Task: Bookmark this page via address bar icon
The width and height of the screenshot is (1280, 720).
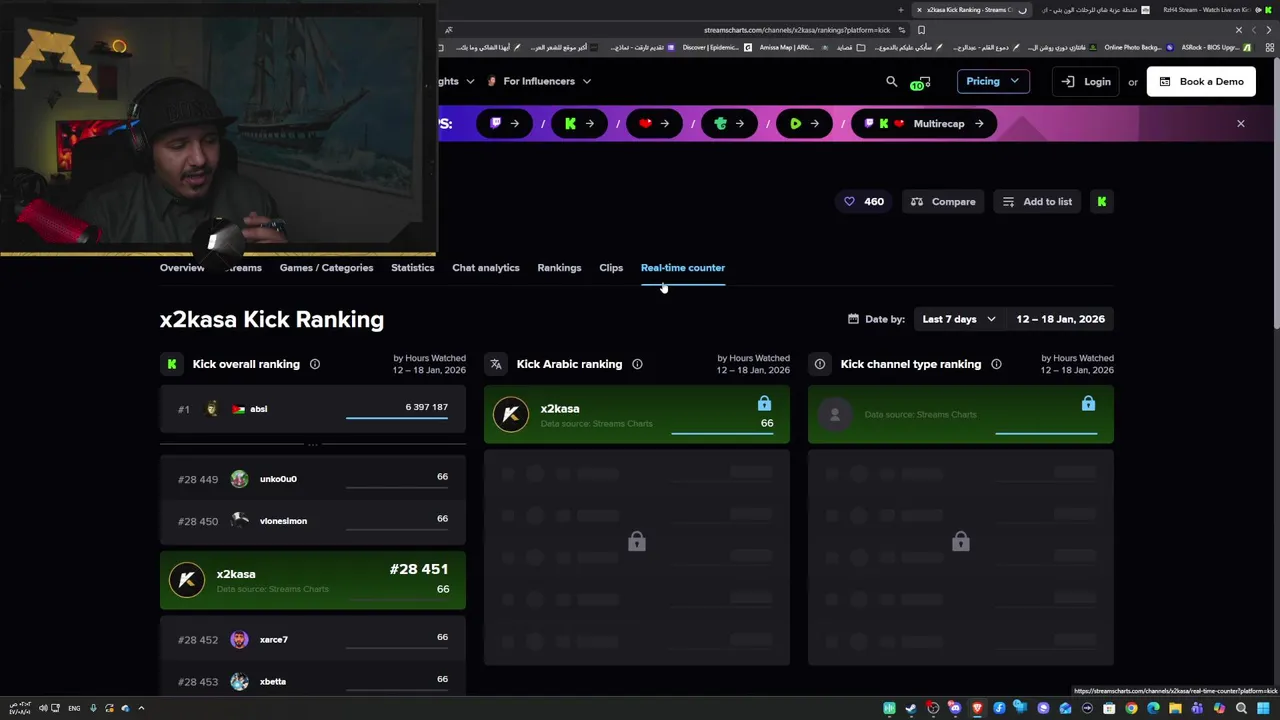Action: click(x=921, y=30)
